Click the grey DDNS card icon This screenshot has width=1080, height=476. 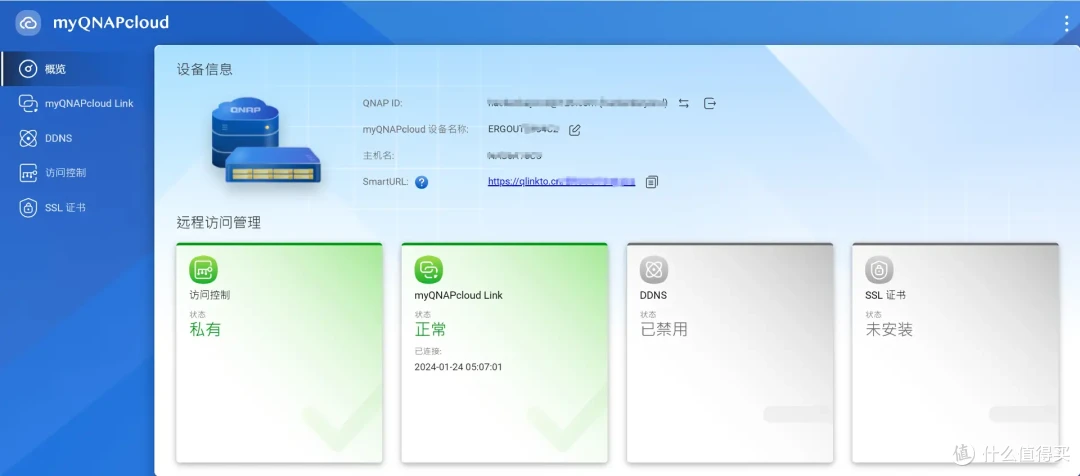654,269
